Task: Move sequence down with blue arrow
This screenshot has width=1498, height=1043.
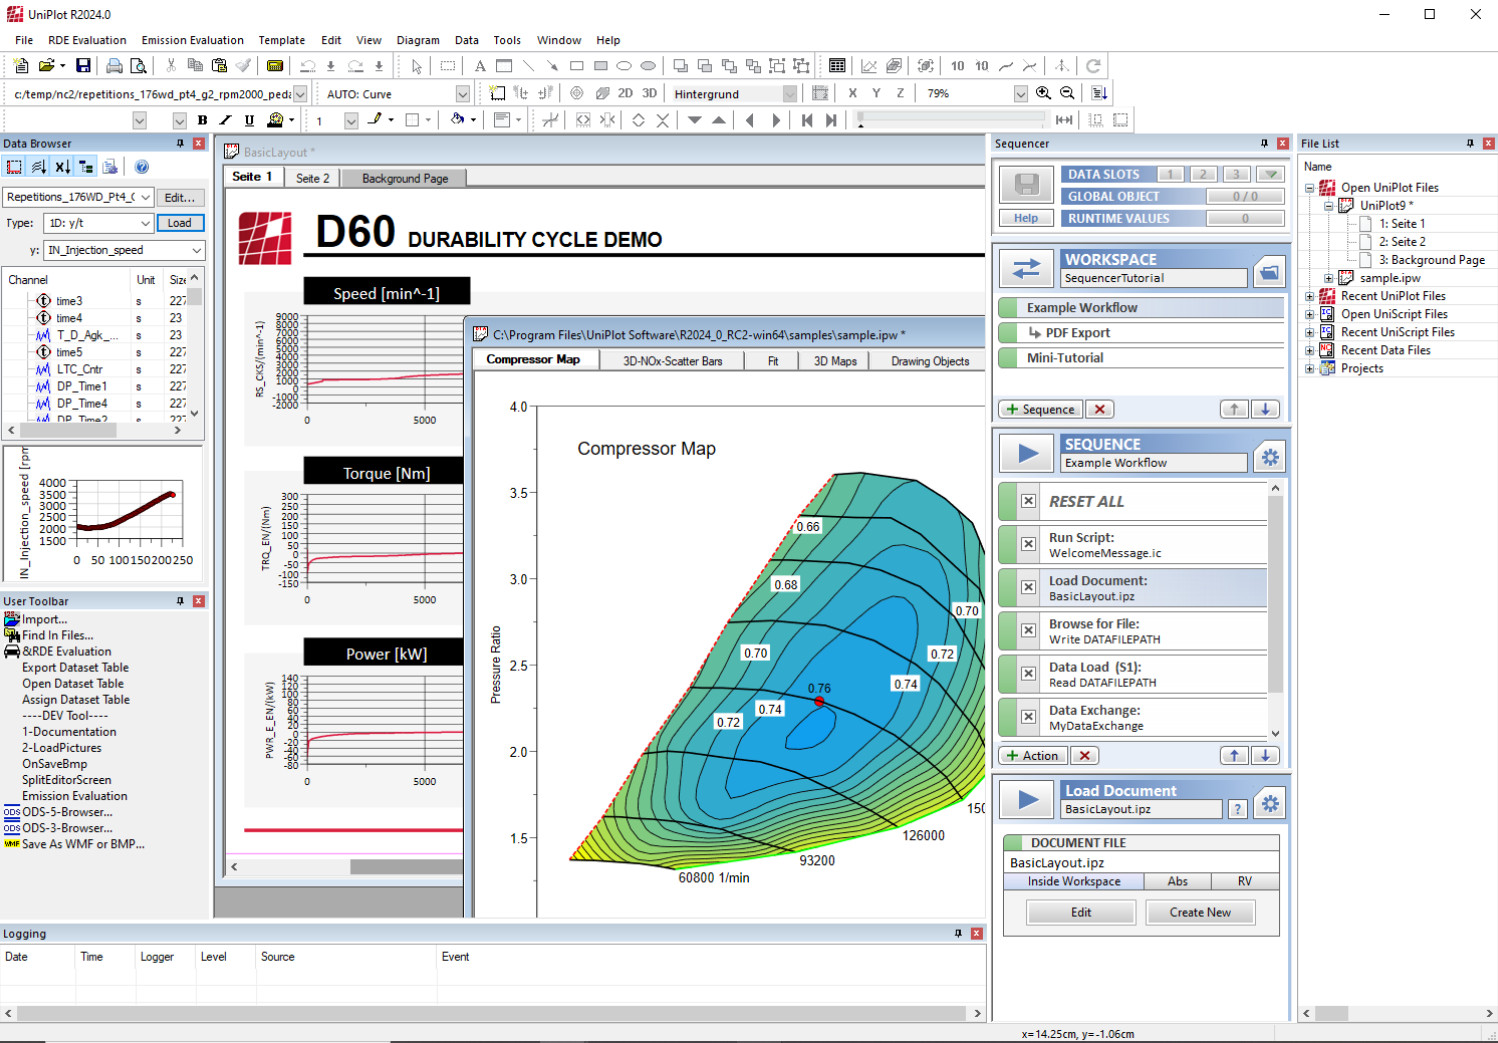Action: [1266, 409]
